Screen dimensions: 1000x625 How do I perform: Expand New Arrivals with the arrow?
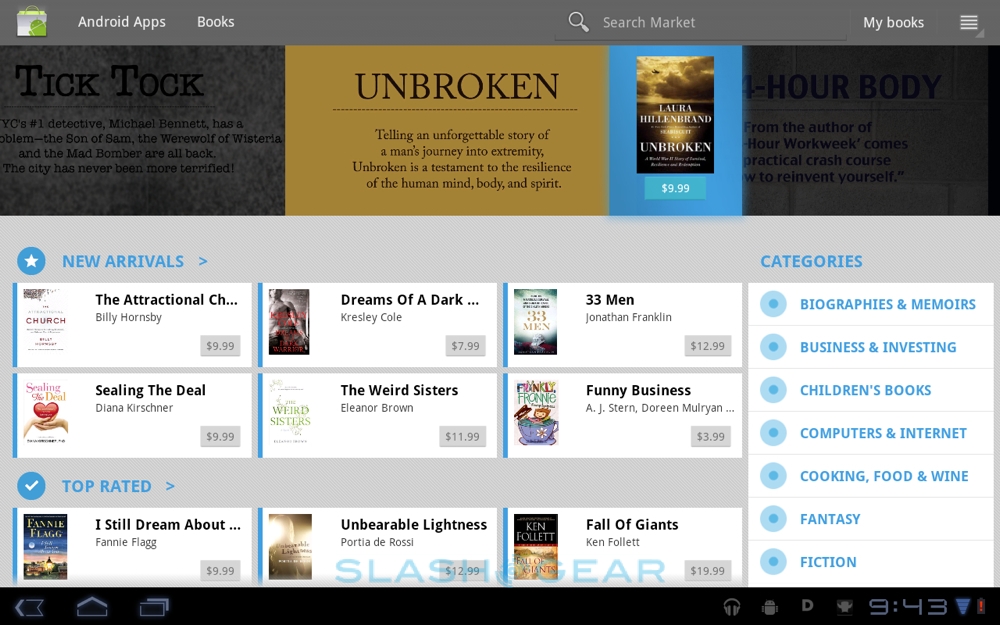click(x=203, y=261)
